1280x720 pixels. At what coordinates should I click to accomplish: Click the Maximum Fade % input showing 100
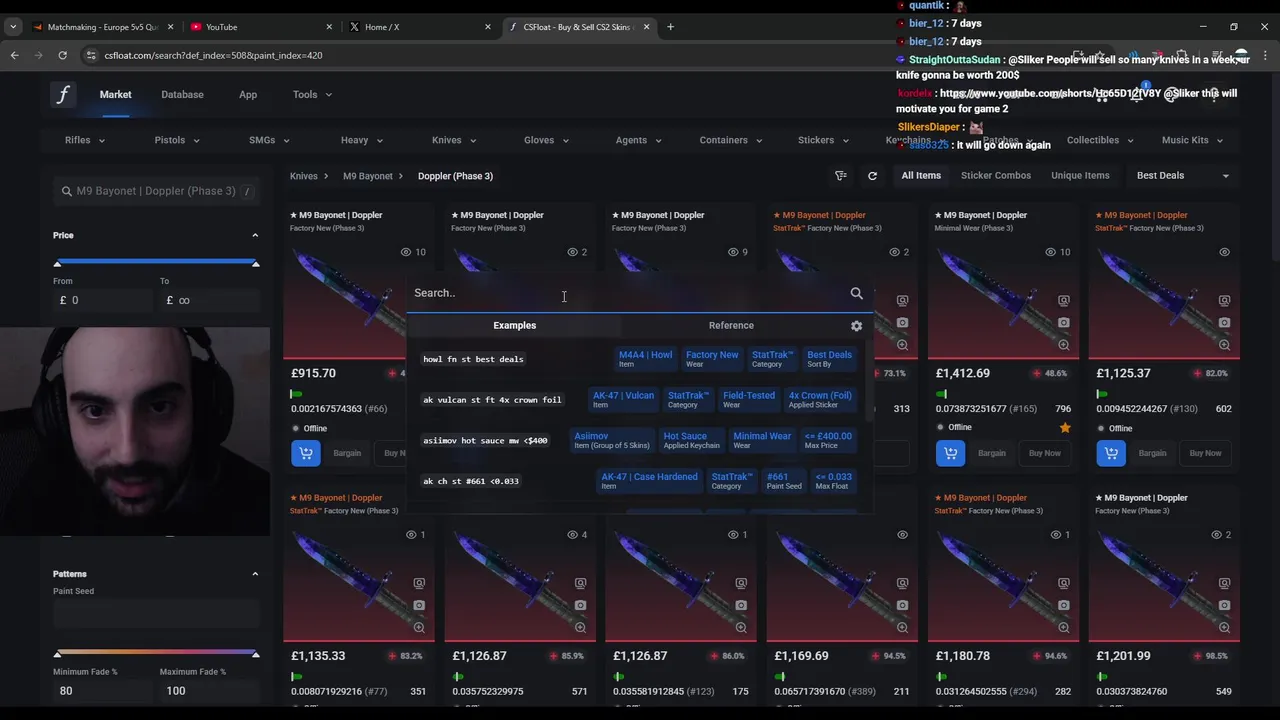pyautogui.click(x=209, y=691)
